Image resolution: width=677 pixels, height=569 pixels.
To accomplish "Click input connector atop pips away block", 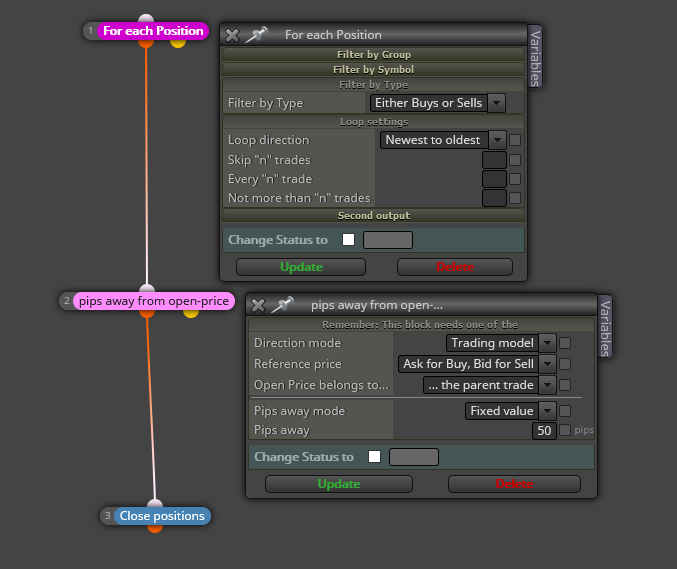I will (147, 288).
